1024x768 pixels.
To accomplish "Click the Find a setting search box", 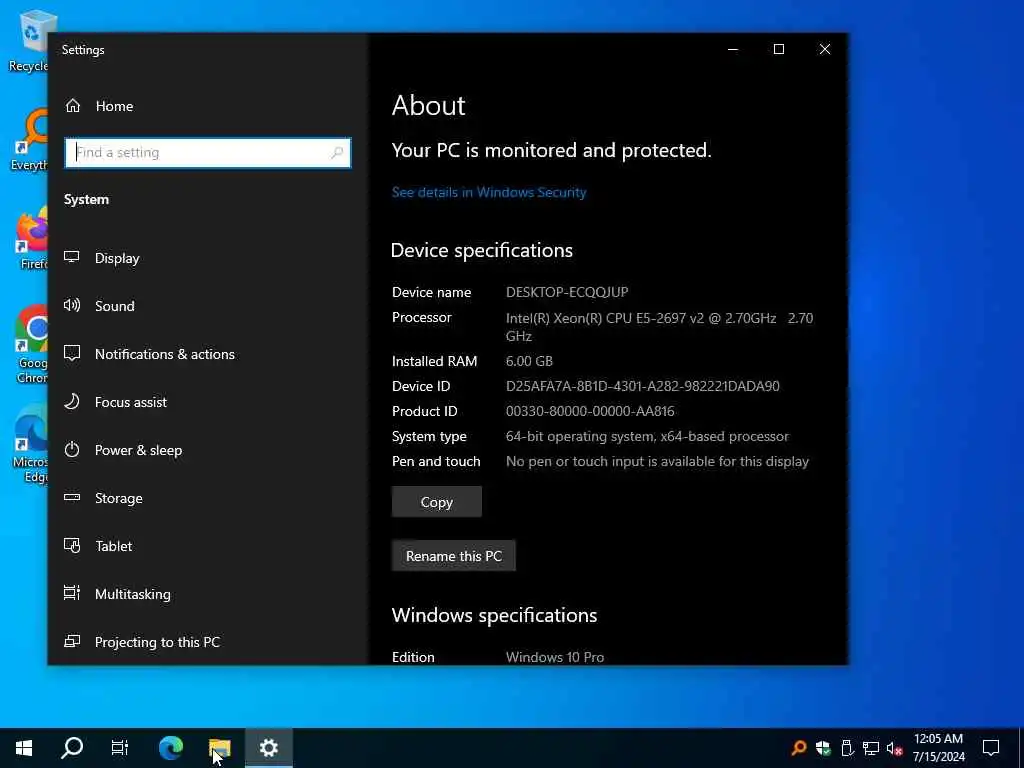I will tap(208, 153).
